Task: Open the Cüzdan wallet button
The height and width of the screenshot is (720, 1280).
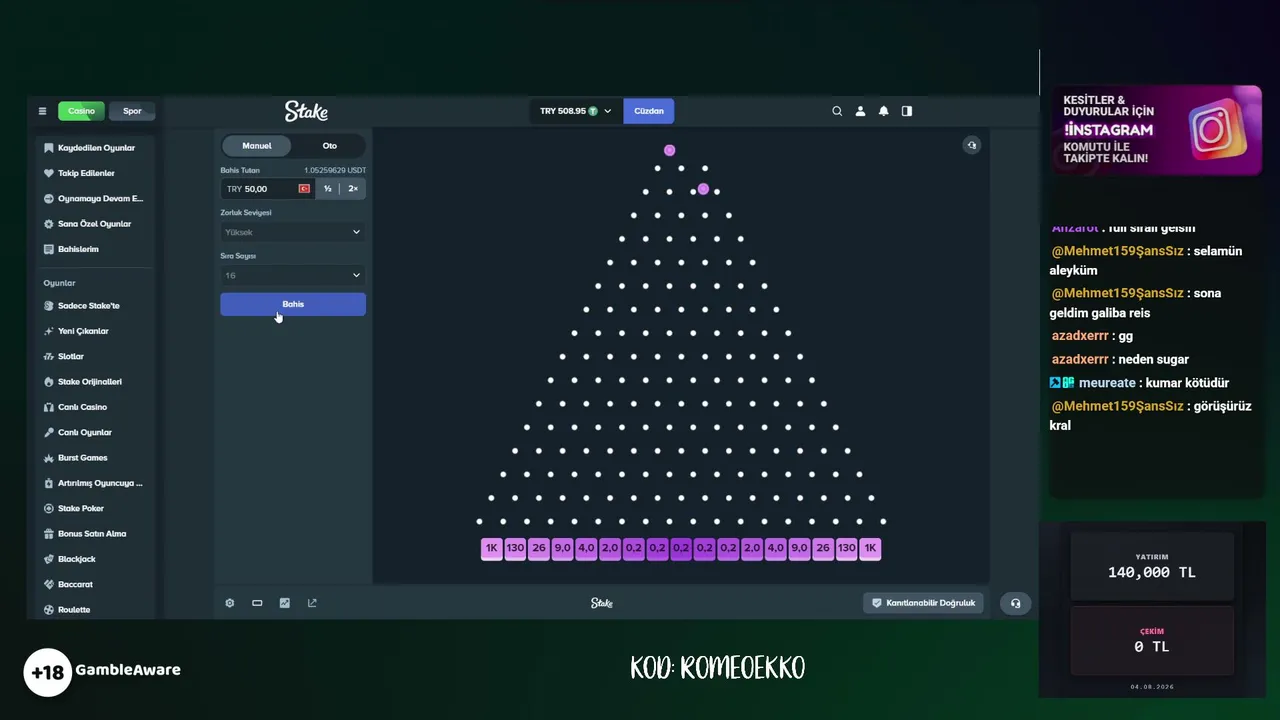Action: pyautogui.click(x=649, y=111)
